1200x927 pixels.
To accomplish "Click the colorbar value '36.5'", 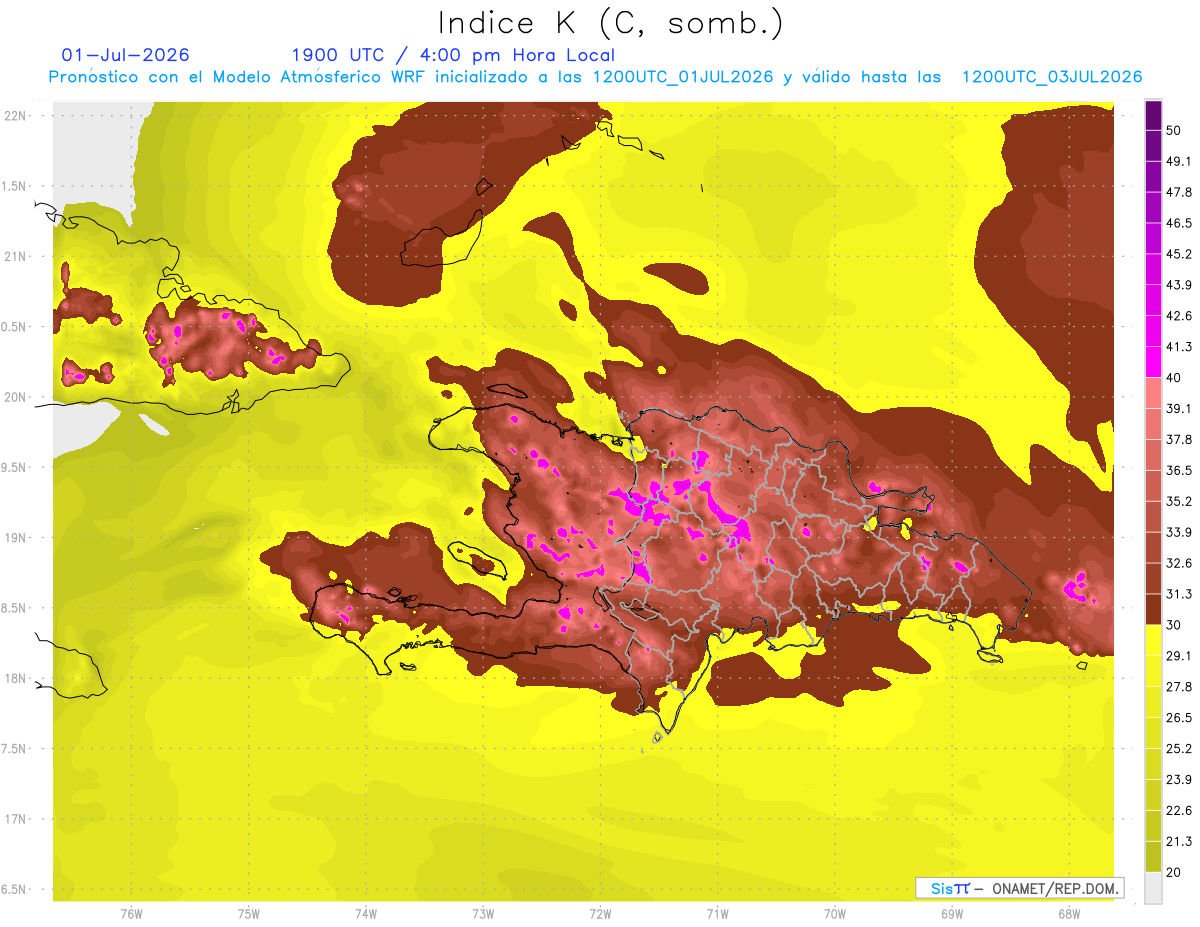I will tap(1179, 471).
